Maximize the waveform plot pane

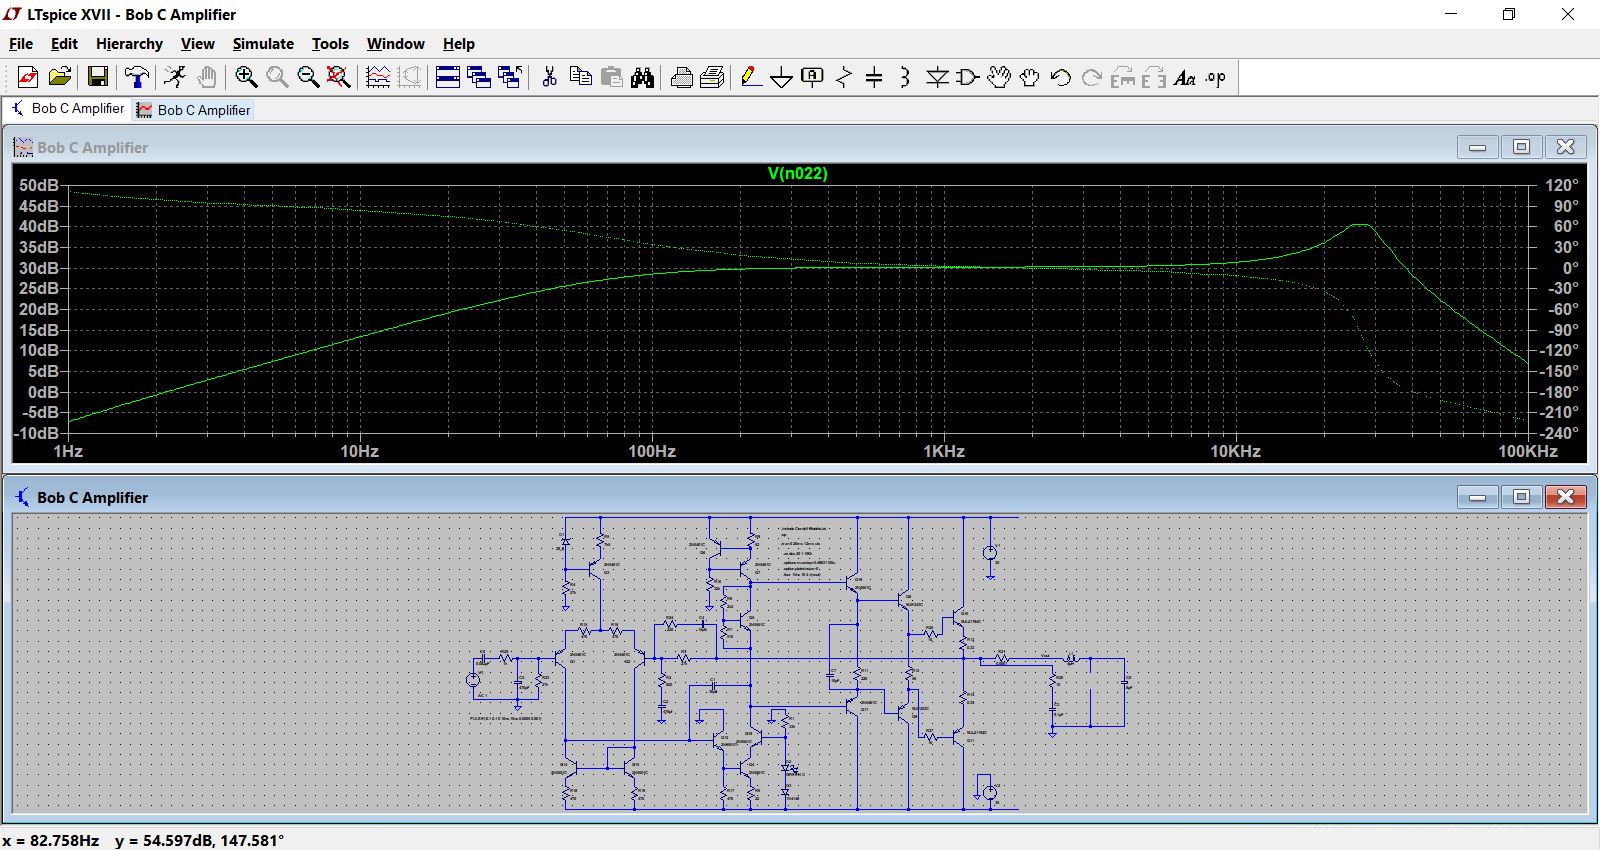[1522, 147]
